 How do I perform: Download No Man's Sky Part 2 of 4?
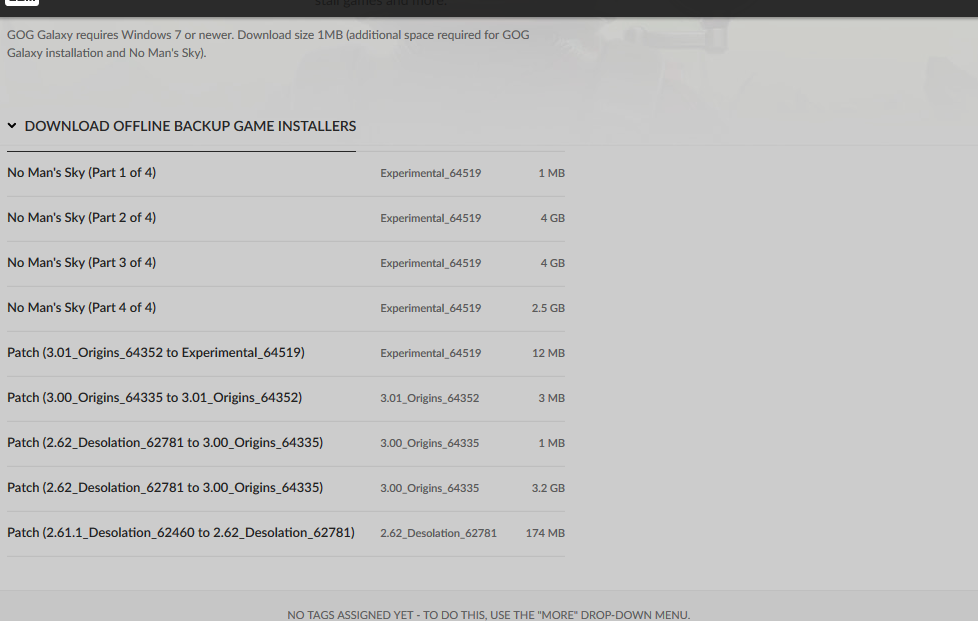tap(82, 218)
